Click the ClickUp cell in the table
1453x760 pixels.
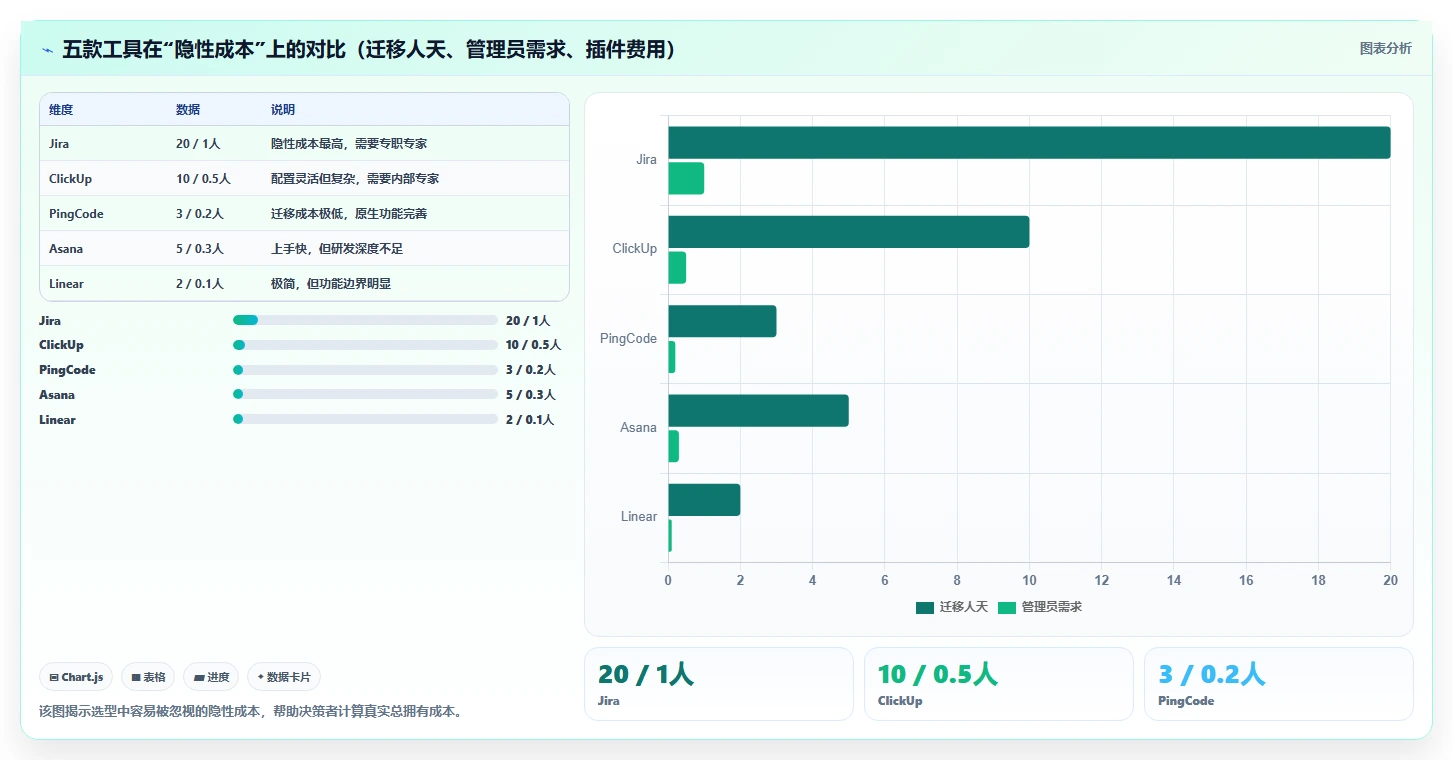[x=70, y=179]
